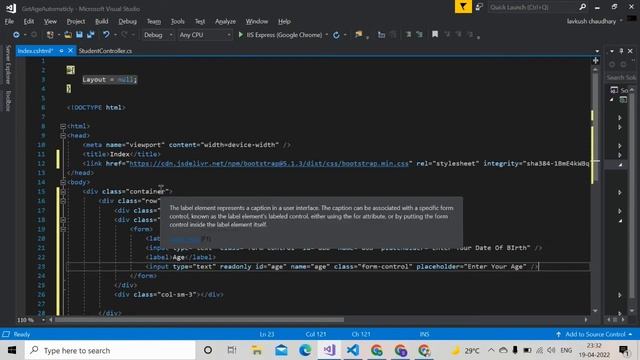This screenshot has width=640, height=360.
Task: Open the Project menu
Action: pyautogui.click(x=76, y=21)
